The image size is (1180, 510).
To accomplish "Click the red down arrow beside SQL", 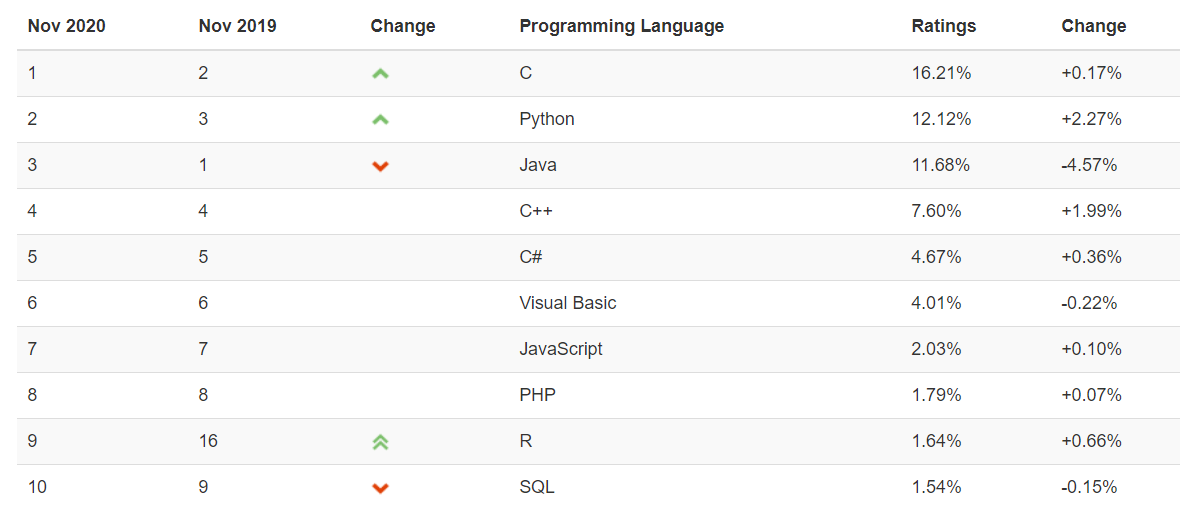I will [381, 488].
